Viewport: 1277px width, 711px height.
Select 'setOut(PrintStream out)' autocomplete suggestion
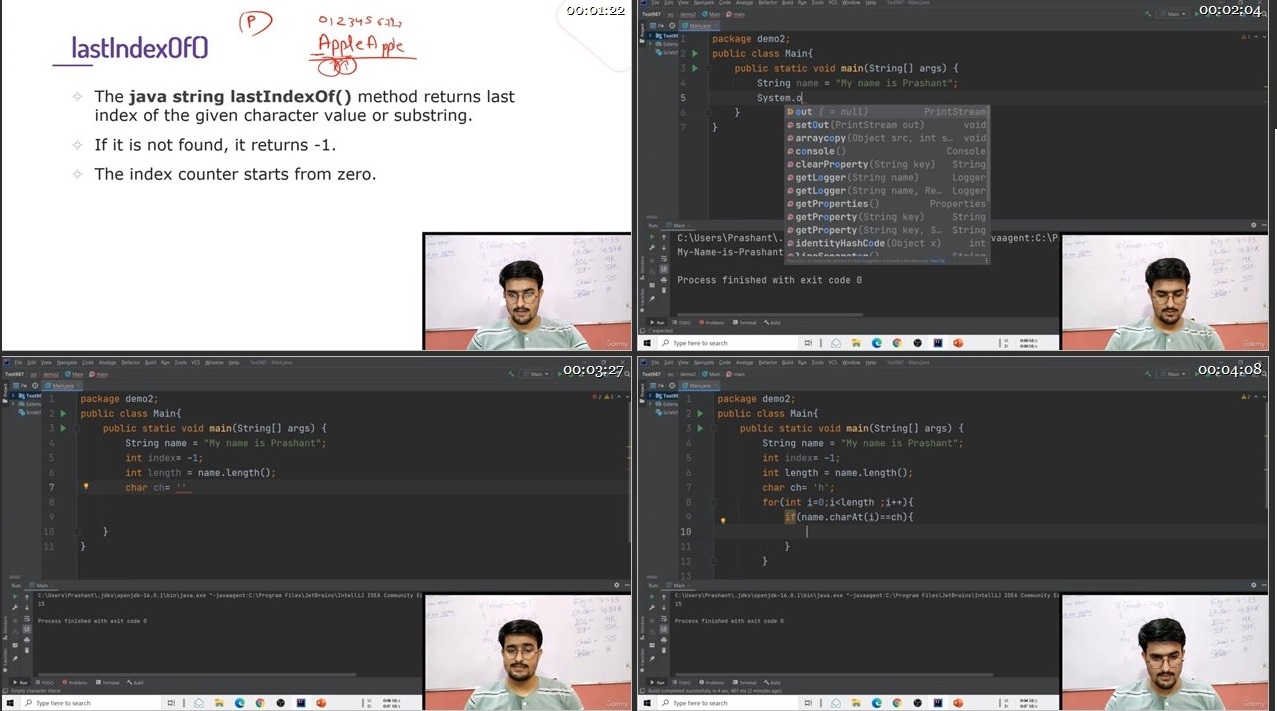(887, 125)
